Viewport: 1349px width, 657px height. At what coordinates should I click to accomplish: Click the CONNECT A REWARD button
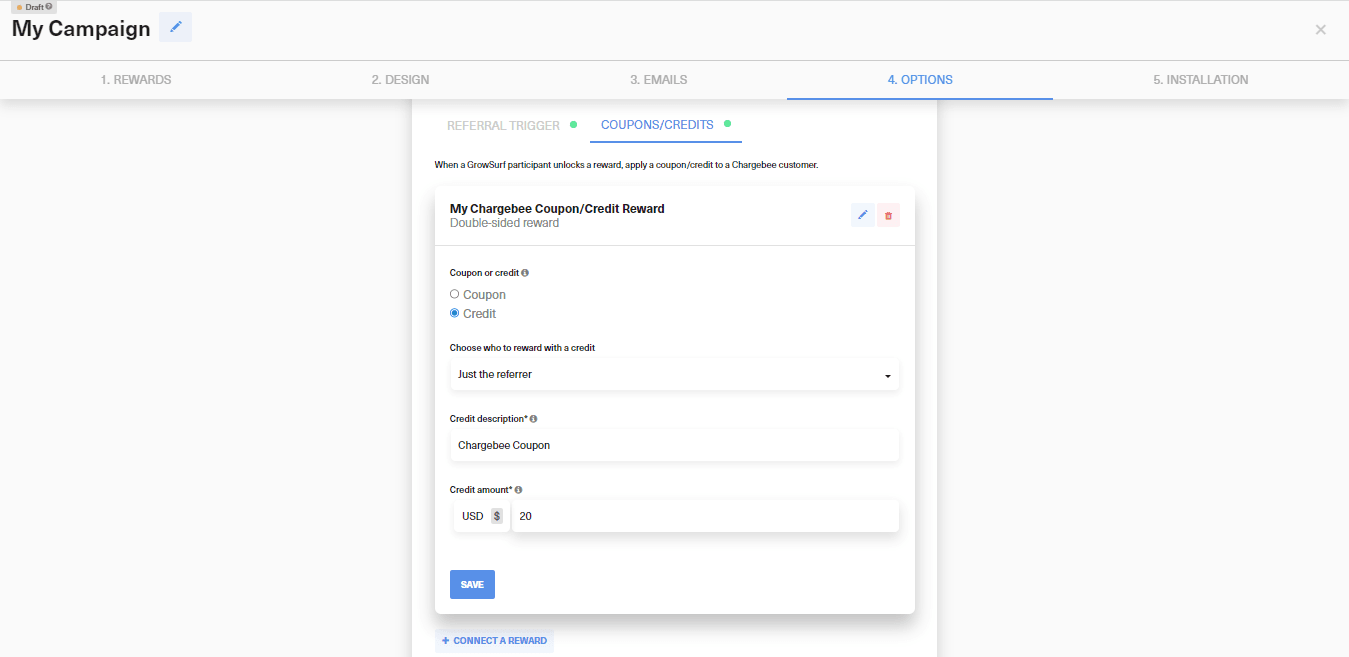tap(494, 640)
